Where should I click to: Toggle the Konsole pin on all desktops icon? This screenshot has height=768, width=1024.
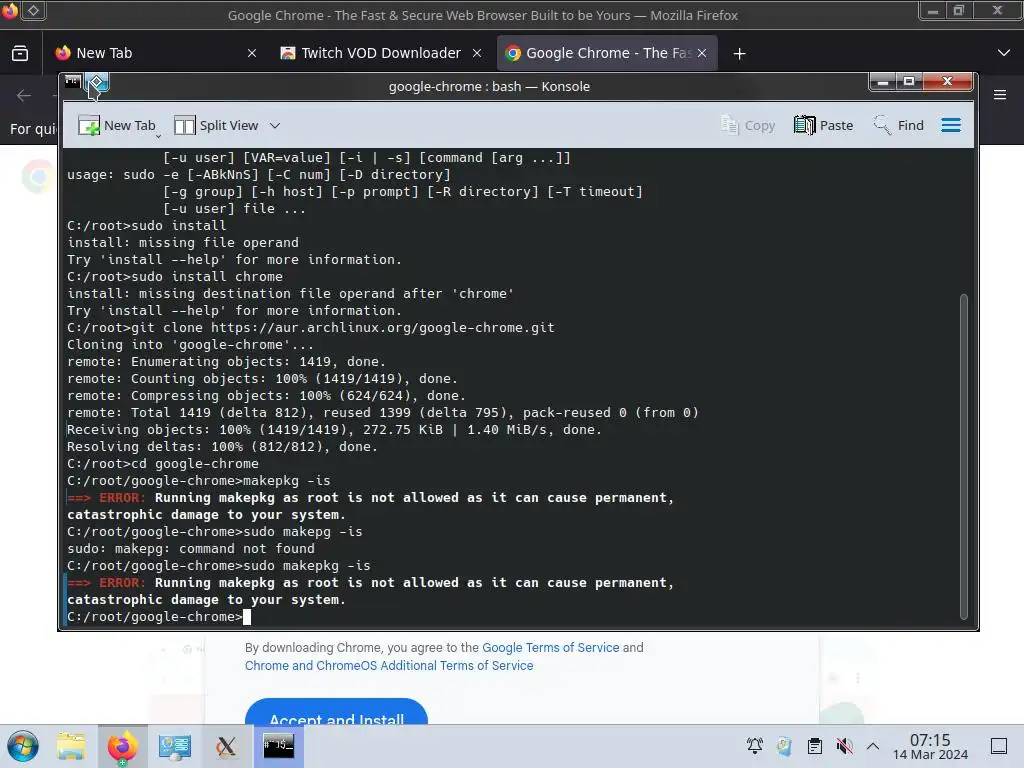(x=97, y=83)
